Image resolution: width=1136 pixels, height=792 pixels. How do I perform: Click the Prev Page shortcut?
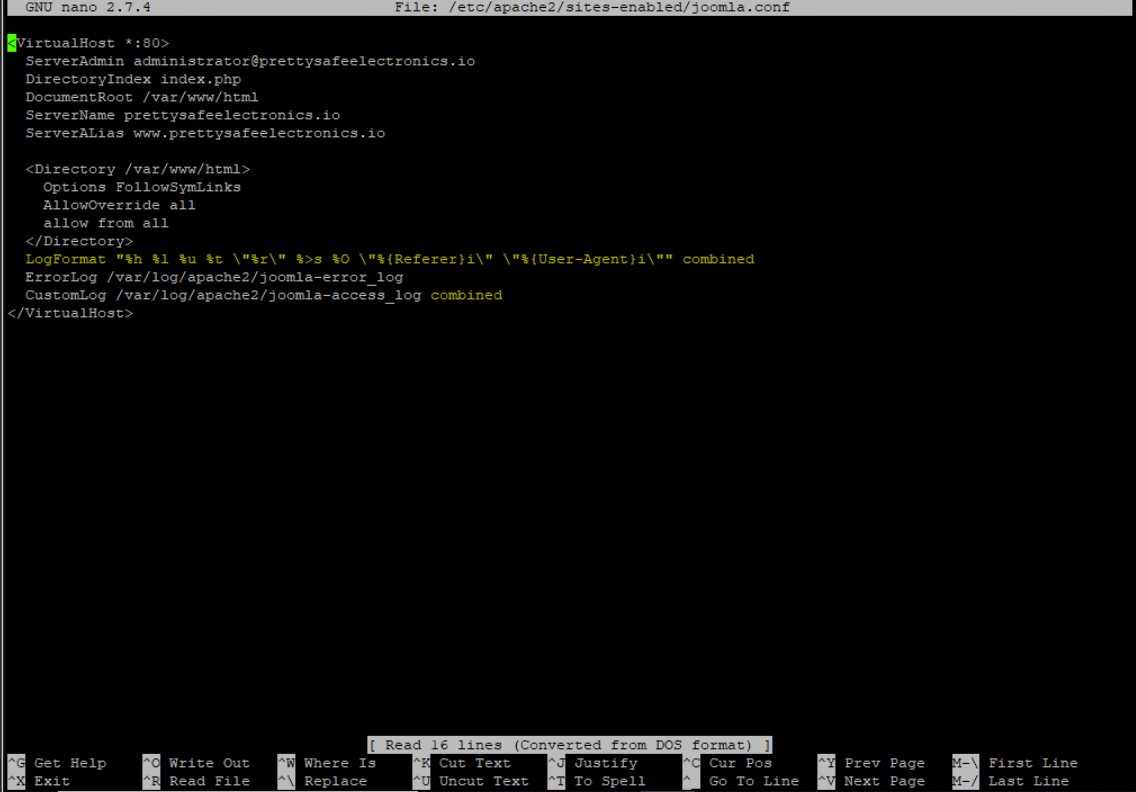coord(884,763)
